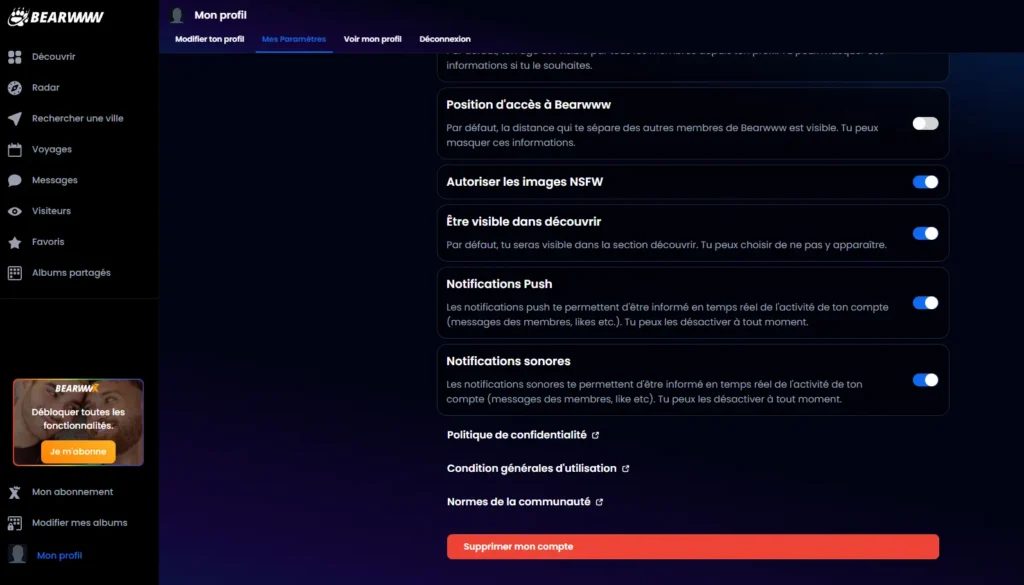
Task: Switch to the Modifier ton profil tab
Action: point(209,39)
